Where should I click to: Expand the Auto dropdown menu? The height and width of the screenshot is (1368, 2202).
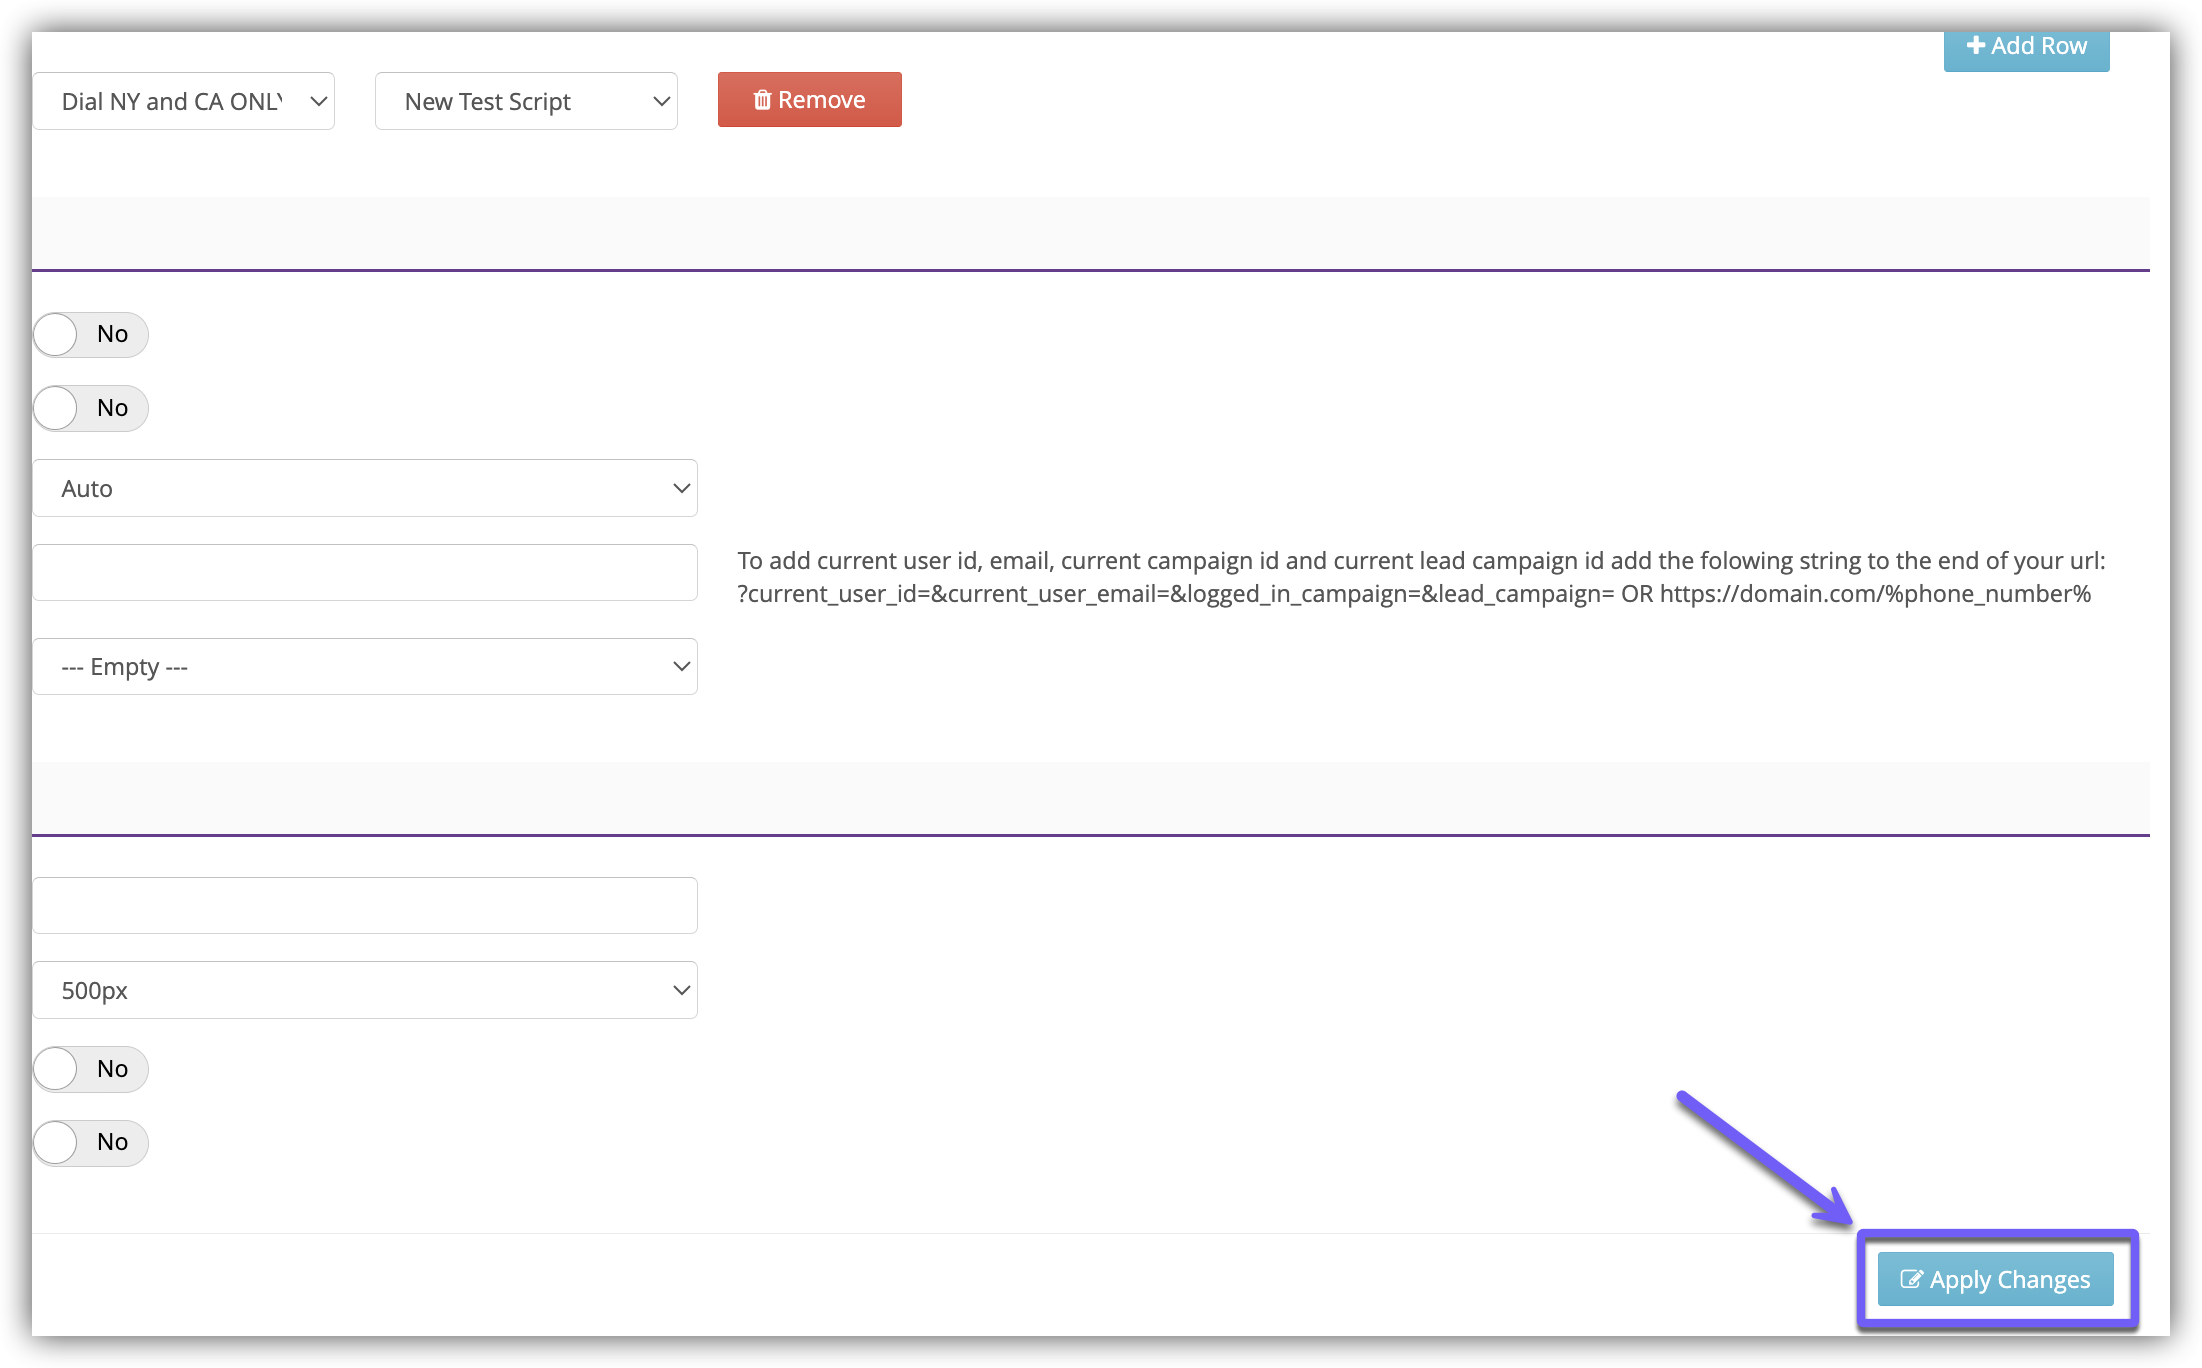point(365,488)
